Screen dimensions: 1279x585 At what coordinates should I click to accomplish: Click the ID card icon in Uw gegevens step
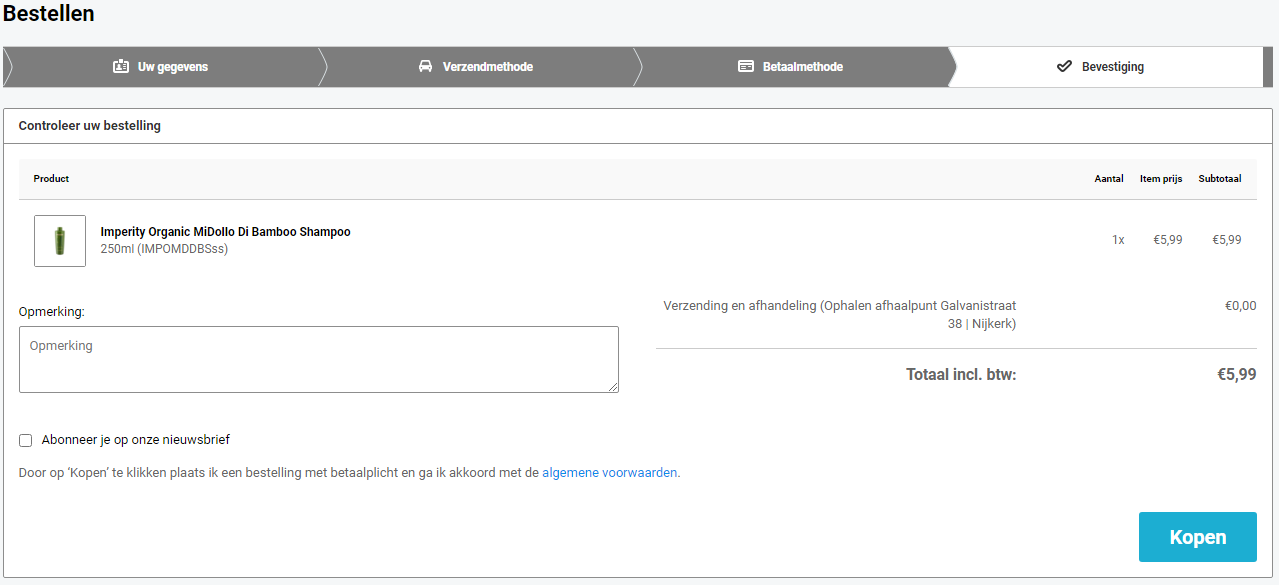(x=121, y=67)
